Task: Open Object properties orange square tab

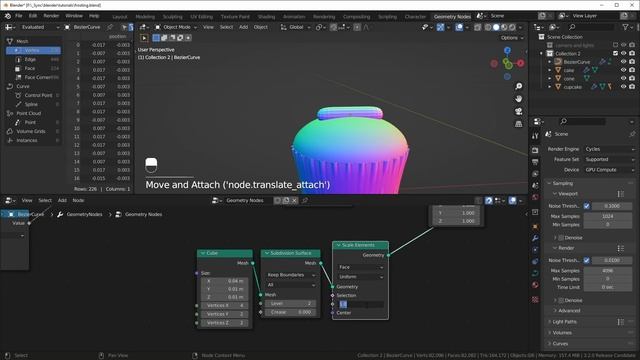Action: click(535, 226)
